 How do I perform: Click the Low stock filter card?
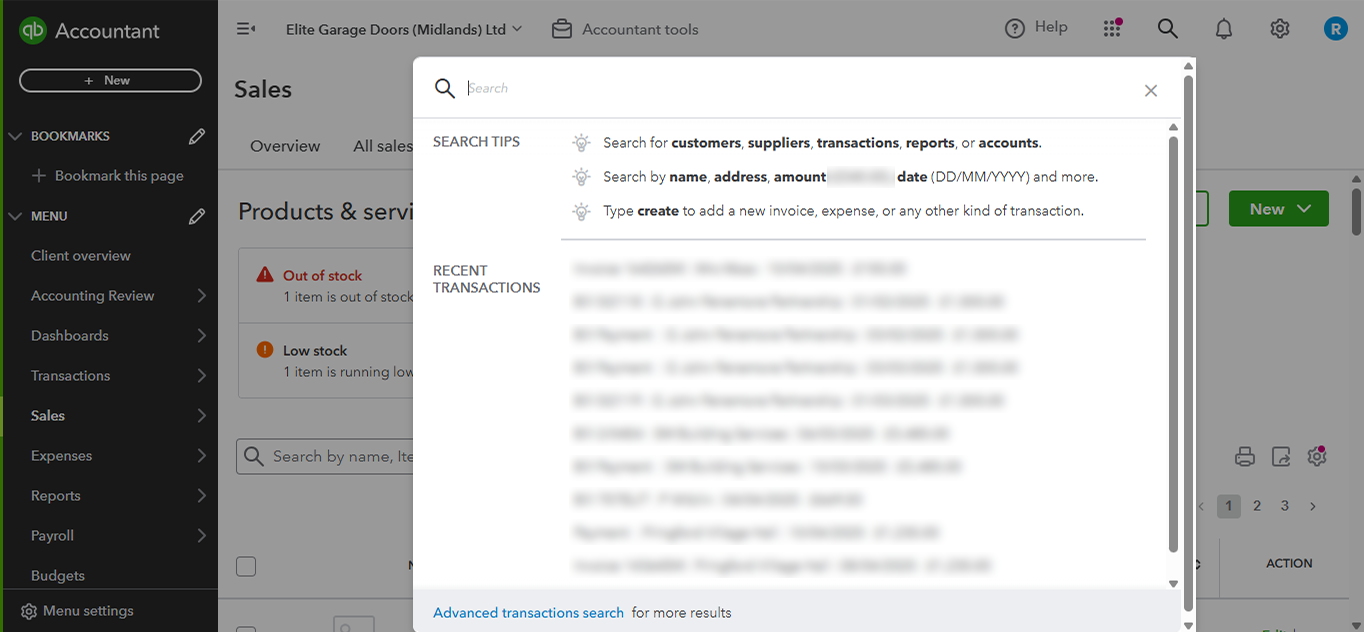pyautogui.click(x=326, y=360)
